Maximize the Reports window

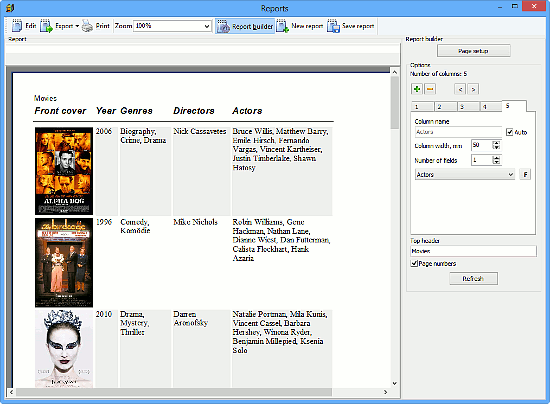[515, 6]
